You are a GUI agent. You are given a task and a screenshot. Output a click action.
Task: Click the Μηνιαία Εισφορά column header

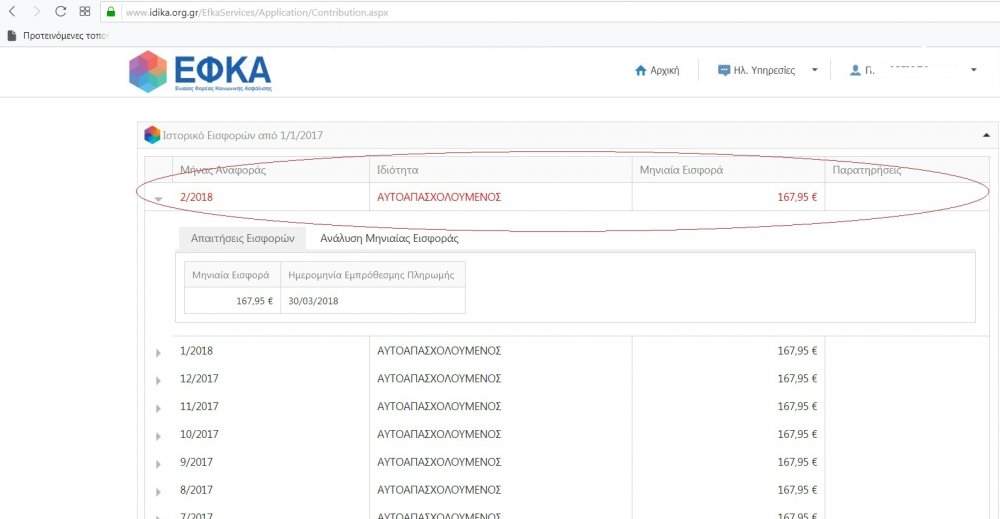pos(681,170)
